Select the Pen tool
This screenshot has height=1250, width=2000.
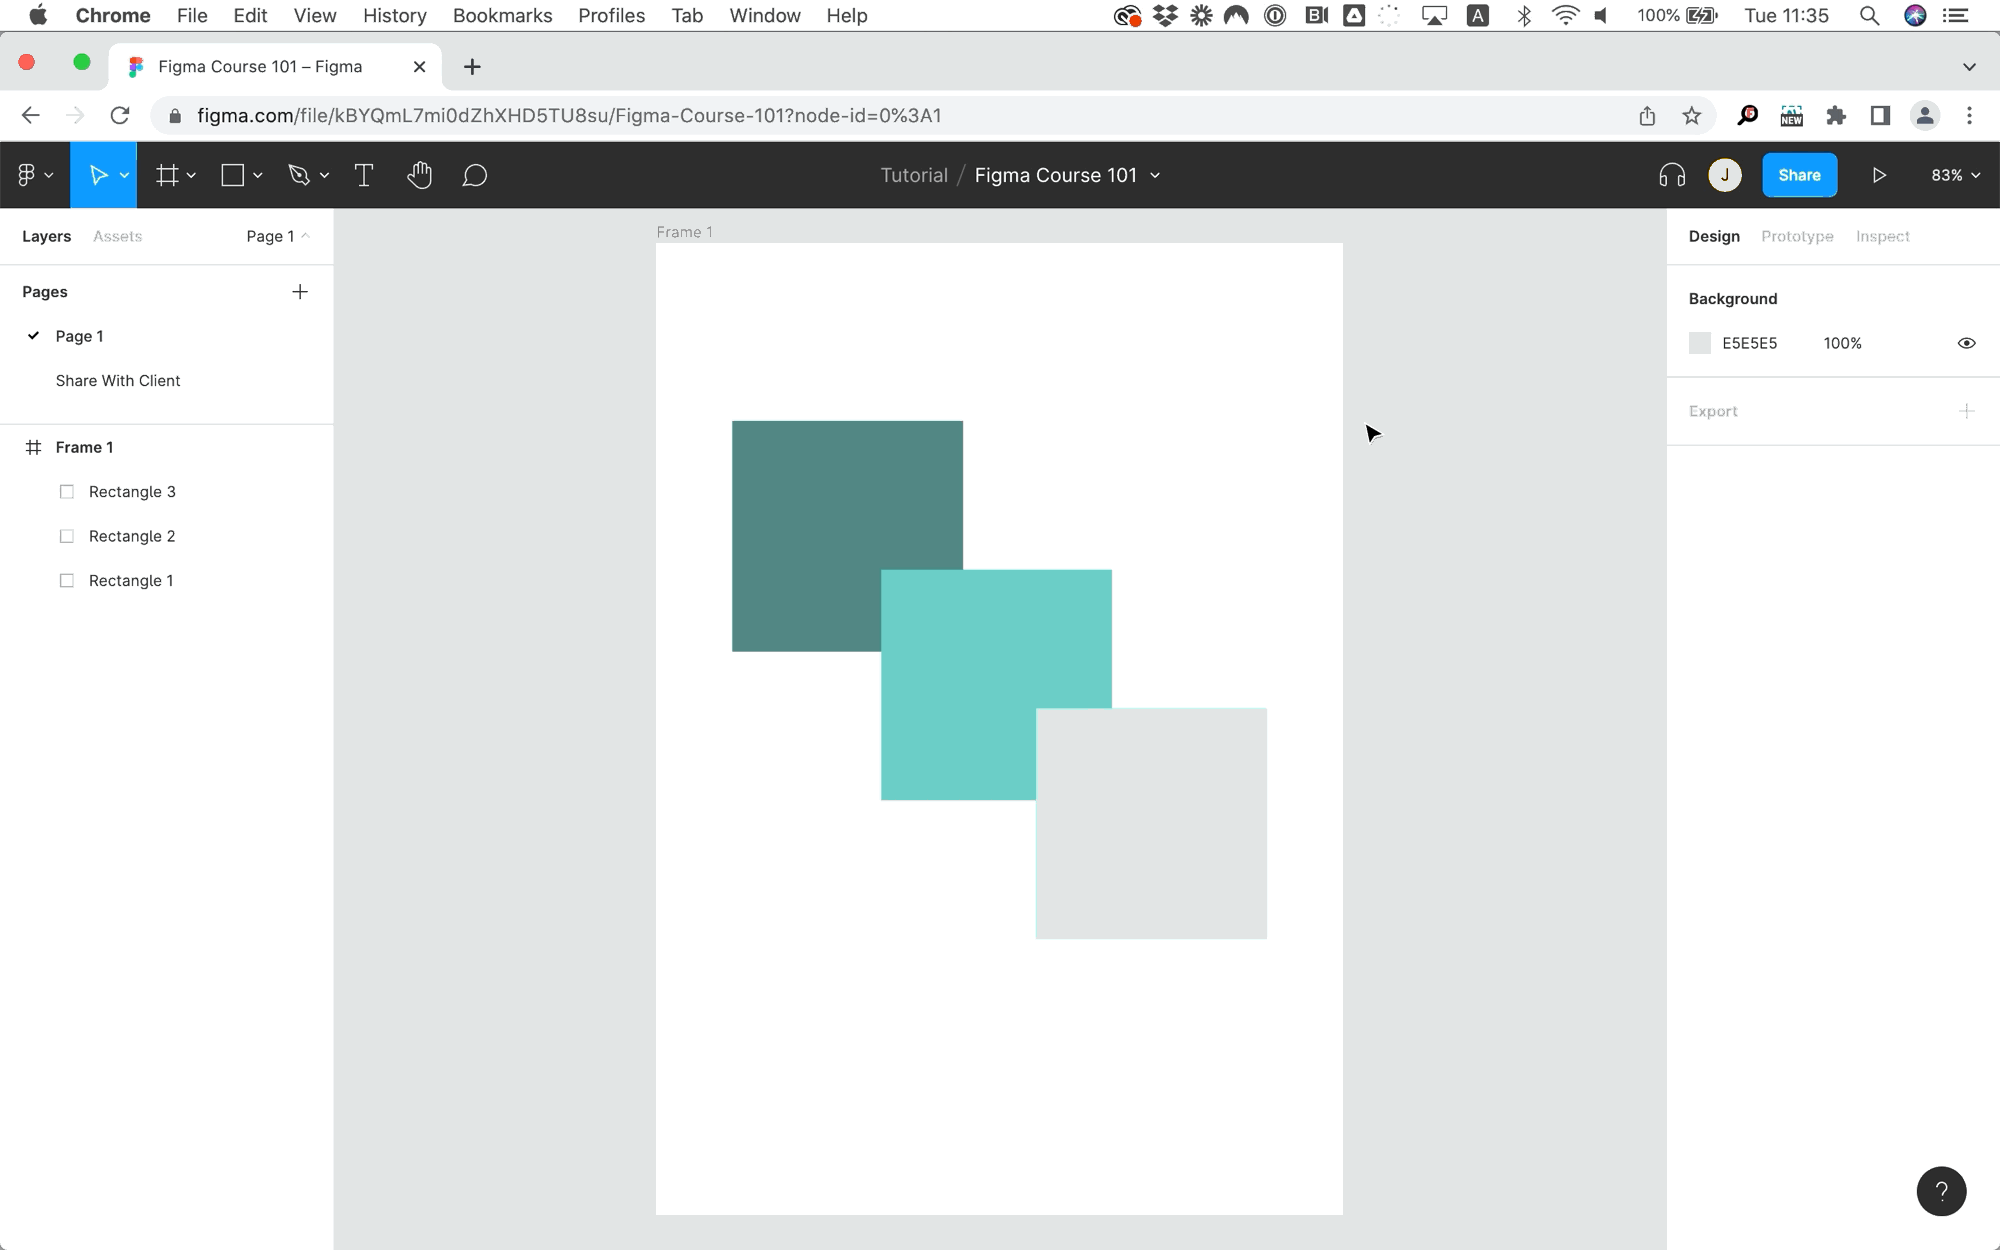coord(298,175)
